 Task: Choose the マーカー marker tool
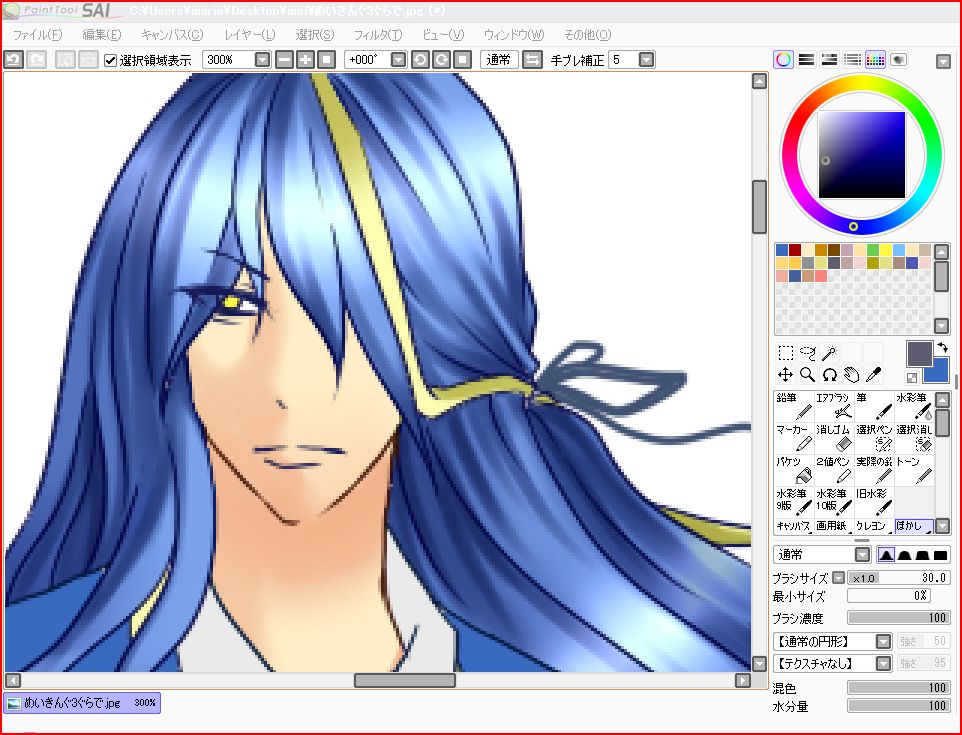[x=794, y=438]
